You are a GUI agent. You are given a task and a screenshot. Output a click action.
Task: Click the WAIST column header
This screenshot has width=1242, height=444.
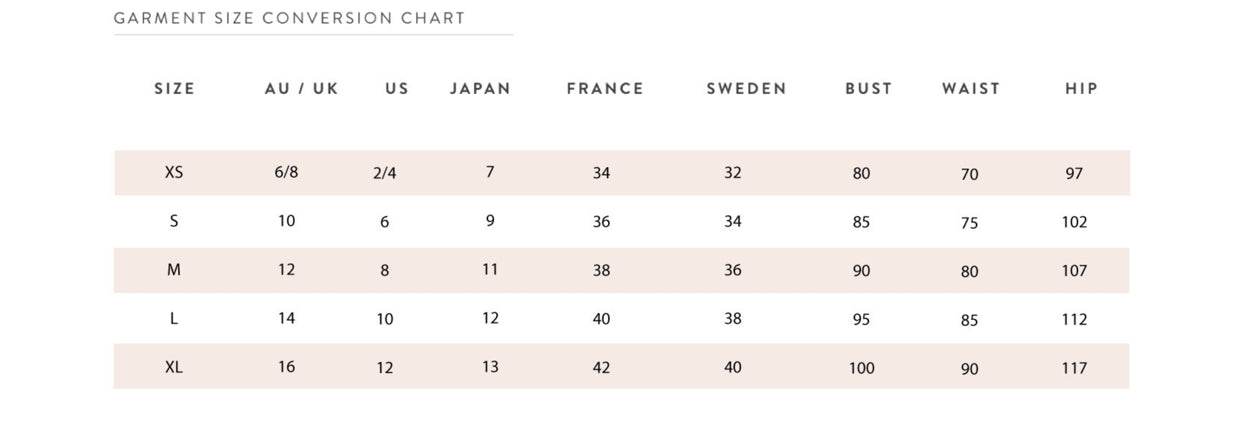[x=971, y=88]
